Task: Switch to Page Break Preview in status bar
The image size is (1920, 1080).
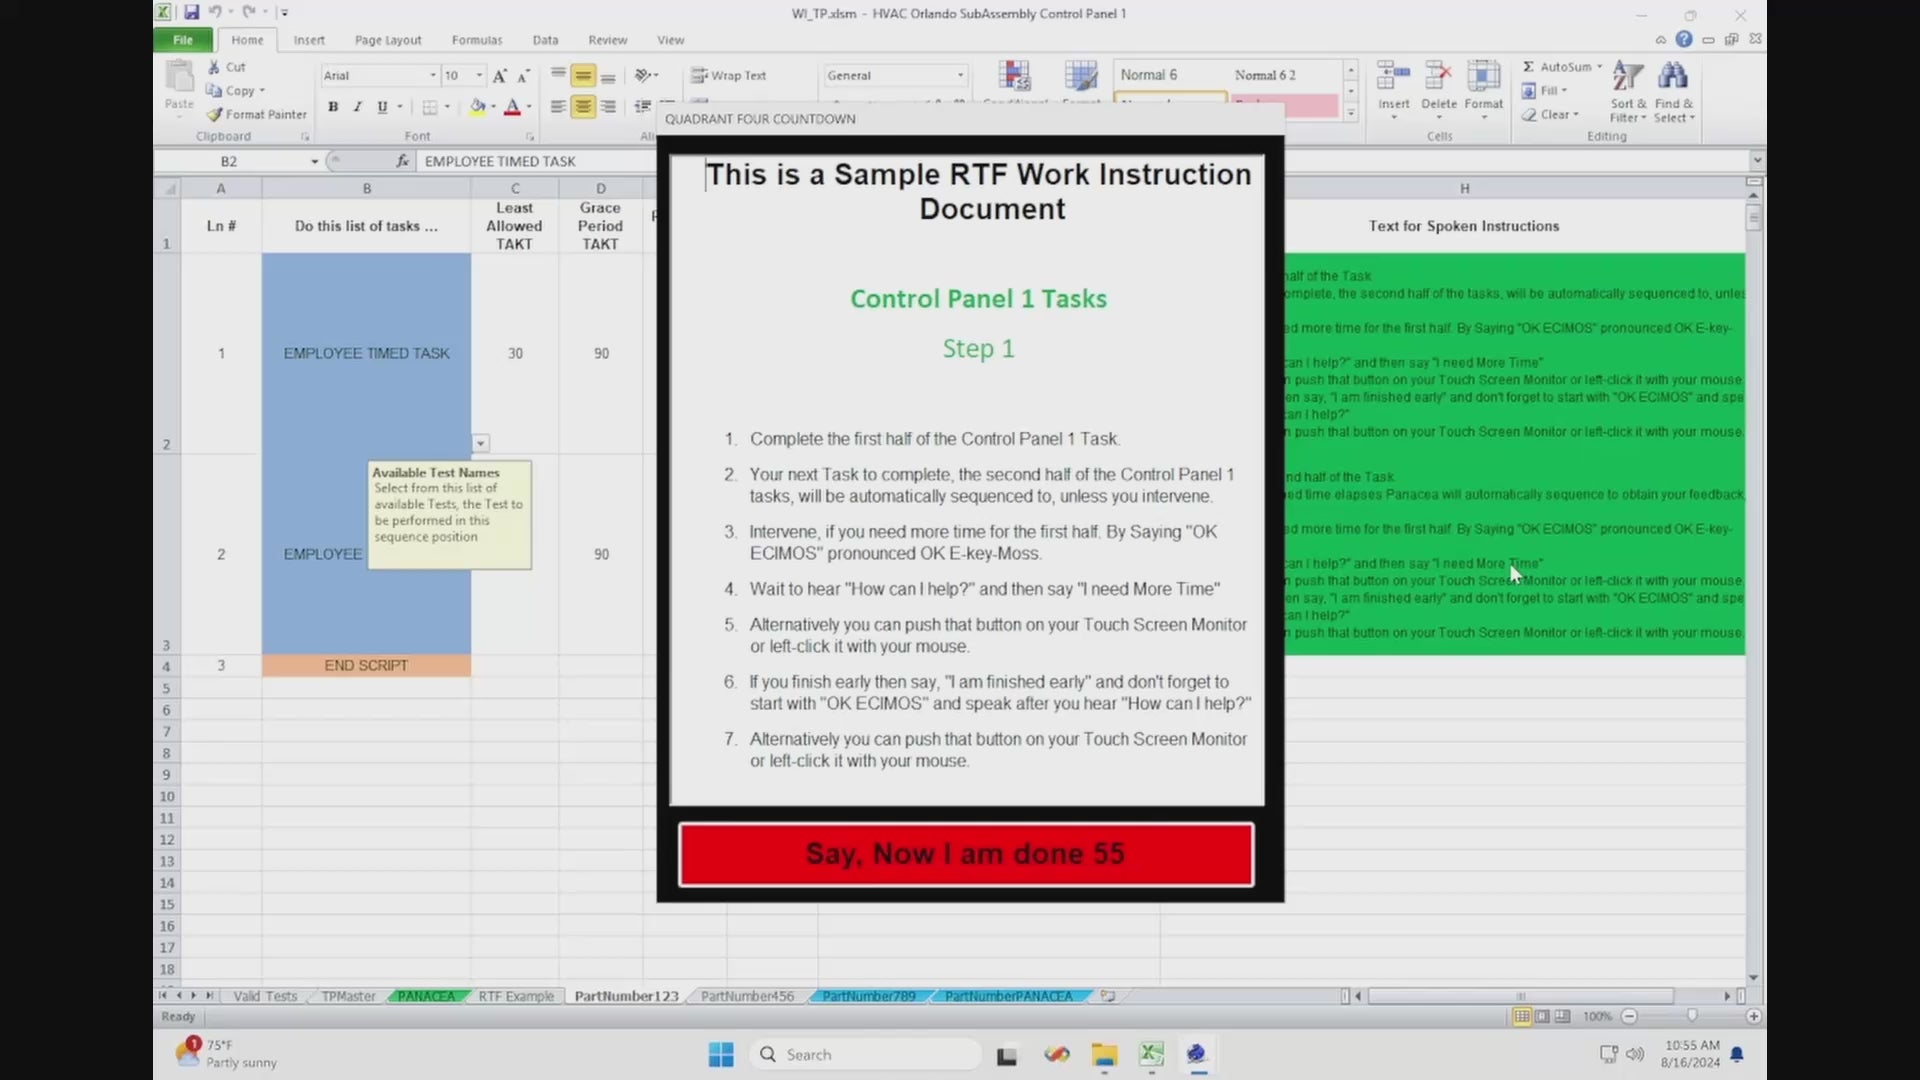Action: [x=1562, y=1016]
